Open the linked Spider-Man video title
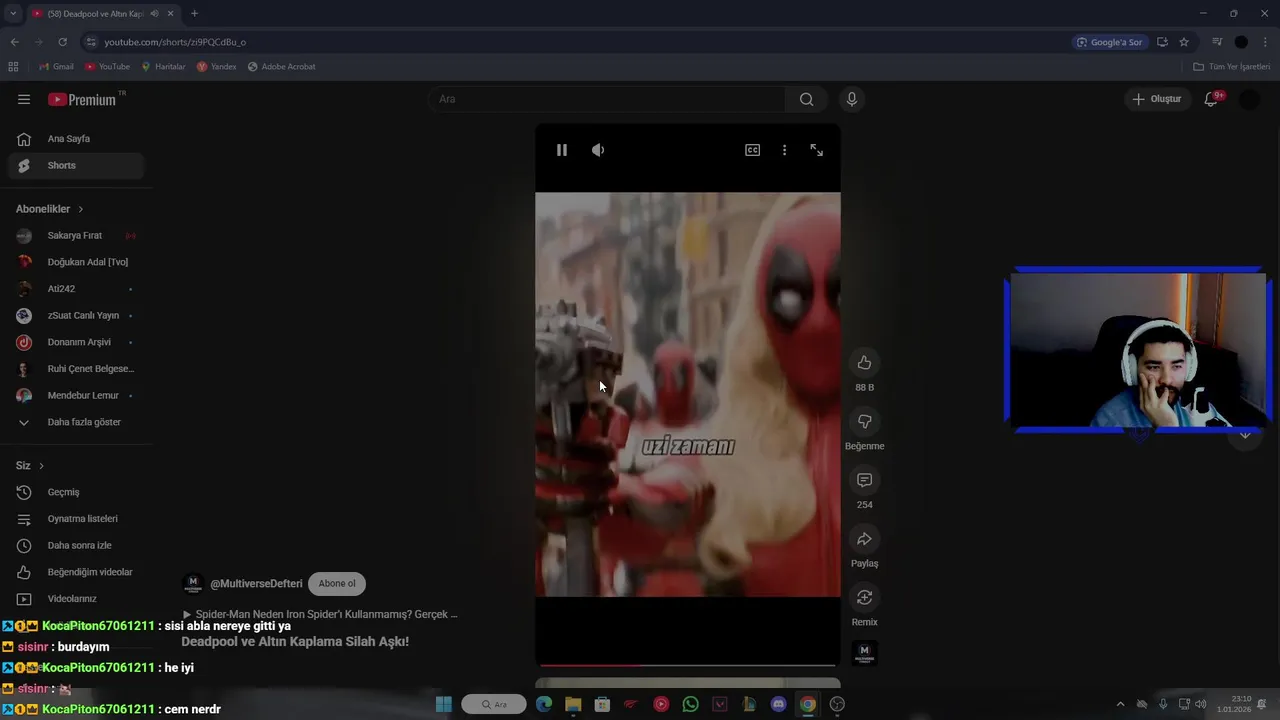Screen dimensions: 1280x720 coord(320,614)
